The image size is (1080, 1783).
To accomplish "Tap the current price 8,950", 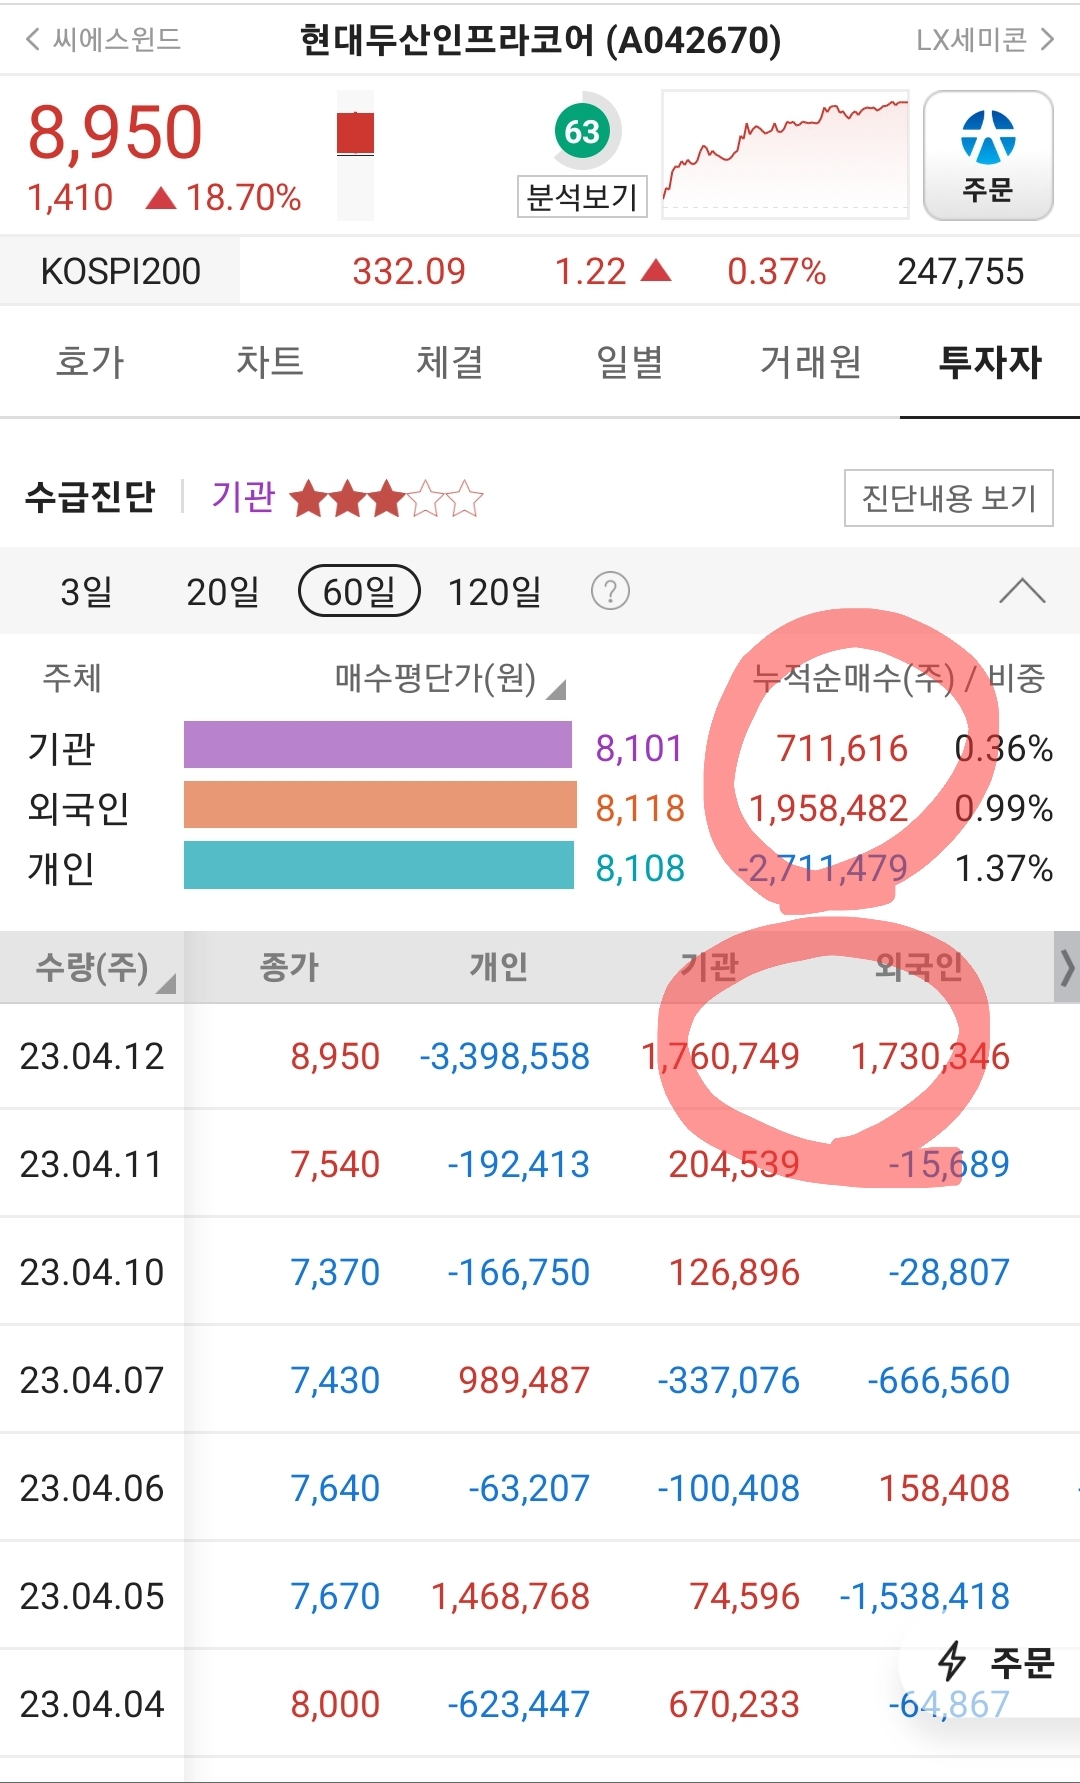I will [x=115, y=132].
